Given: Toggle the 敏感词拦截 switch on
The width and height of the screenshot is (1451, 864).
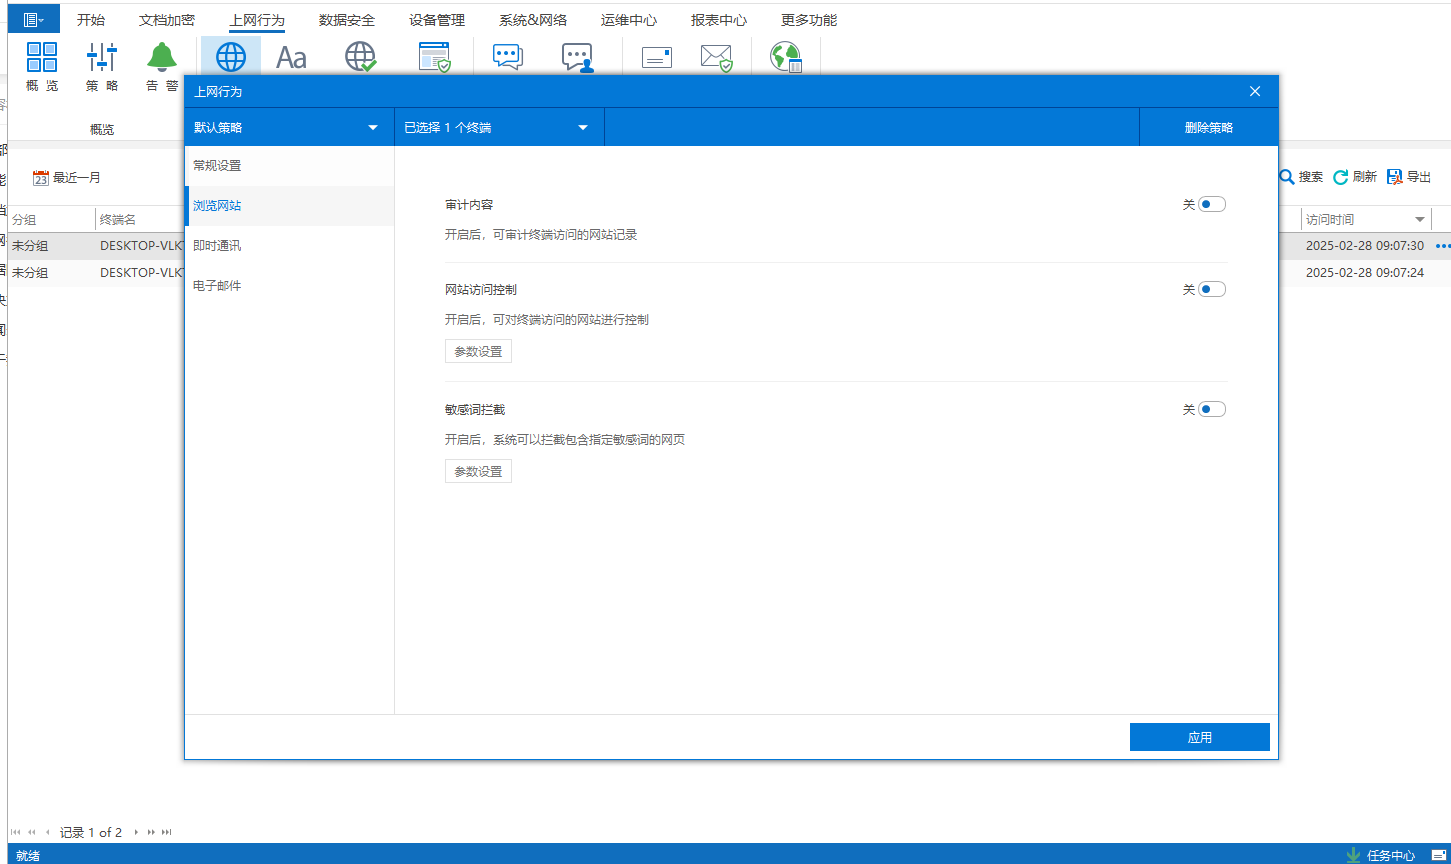Looking at the screenshot, I should point(1211,409).
